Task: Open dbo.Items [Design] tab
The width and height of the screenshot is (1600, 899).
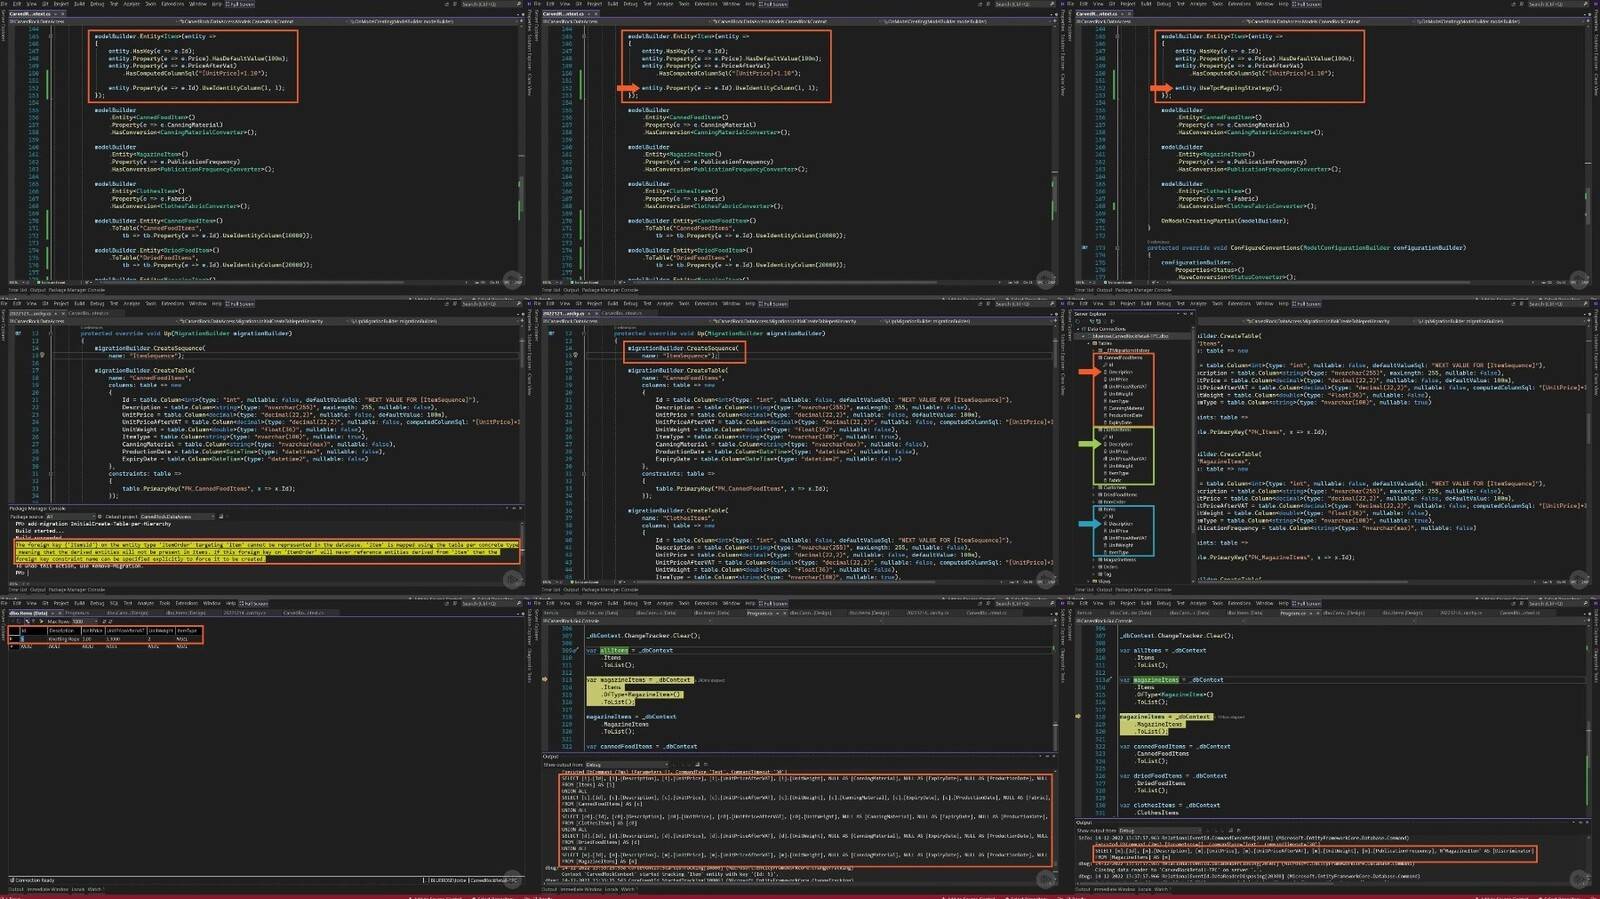Action: [185, 613]
